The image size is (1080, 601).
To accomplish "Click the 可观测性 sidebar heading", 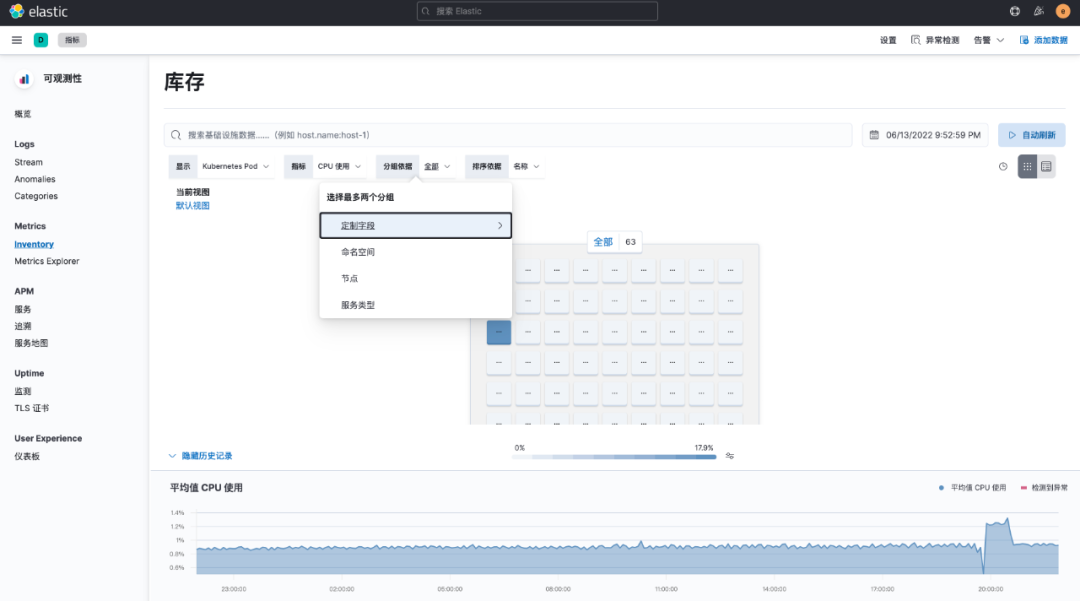I will (x=63, y=78).
